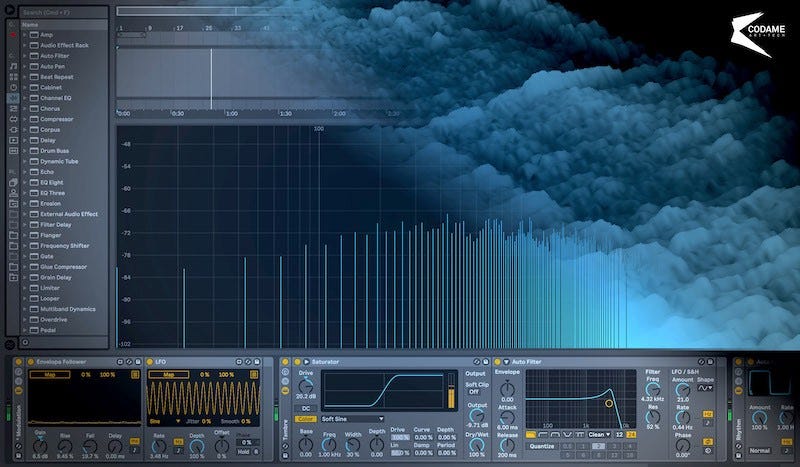Open Auto Filter Clean circuit dropdown
Viewport: 800px width, 467px height.
pyautogui.click(x=599, y=434)
